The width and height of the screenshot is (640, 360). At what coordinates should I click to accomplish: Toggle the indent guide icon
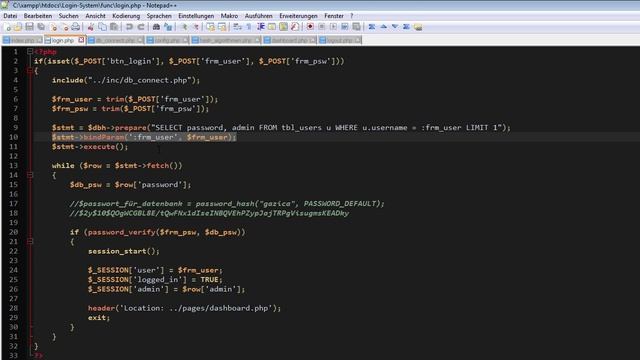tap(260, 27)
